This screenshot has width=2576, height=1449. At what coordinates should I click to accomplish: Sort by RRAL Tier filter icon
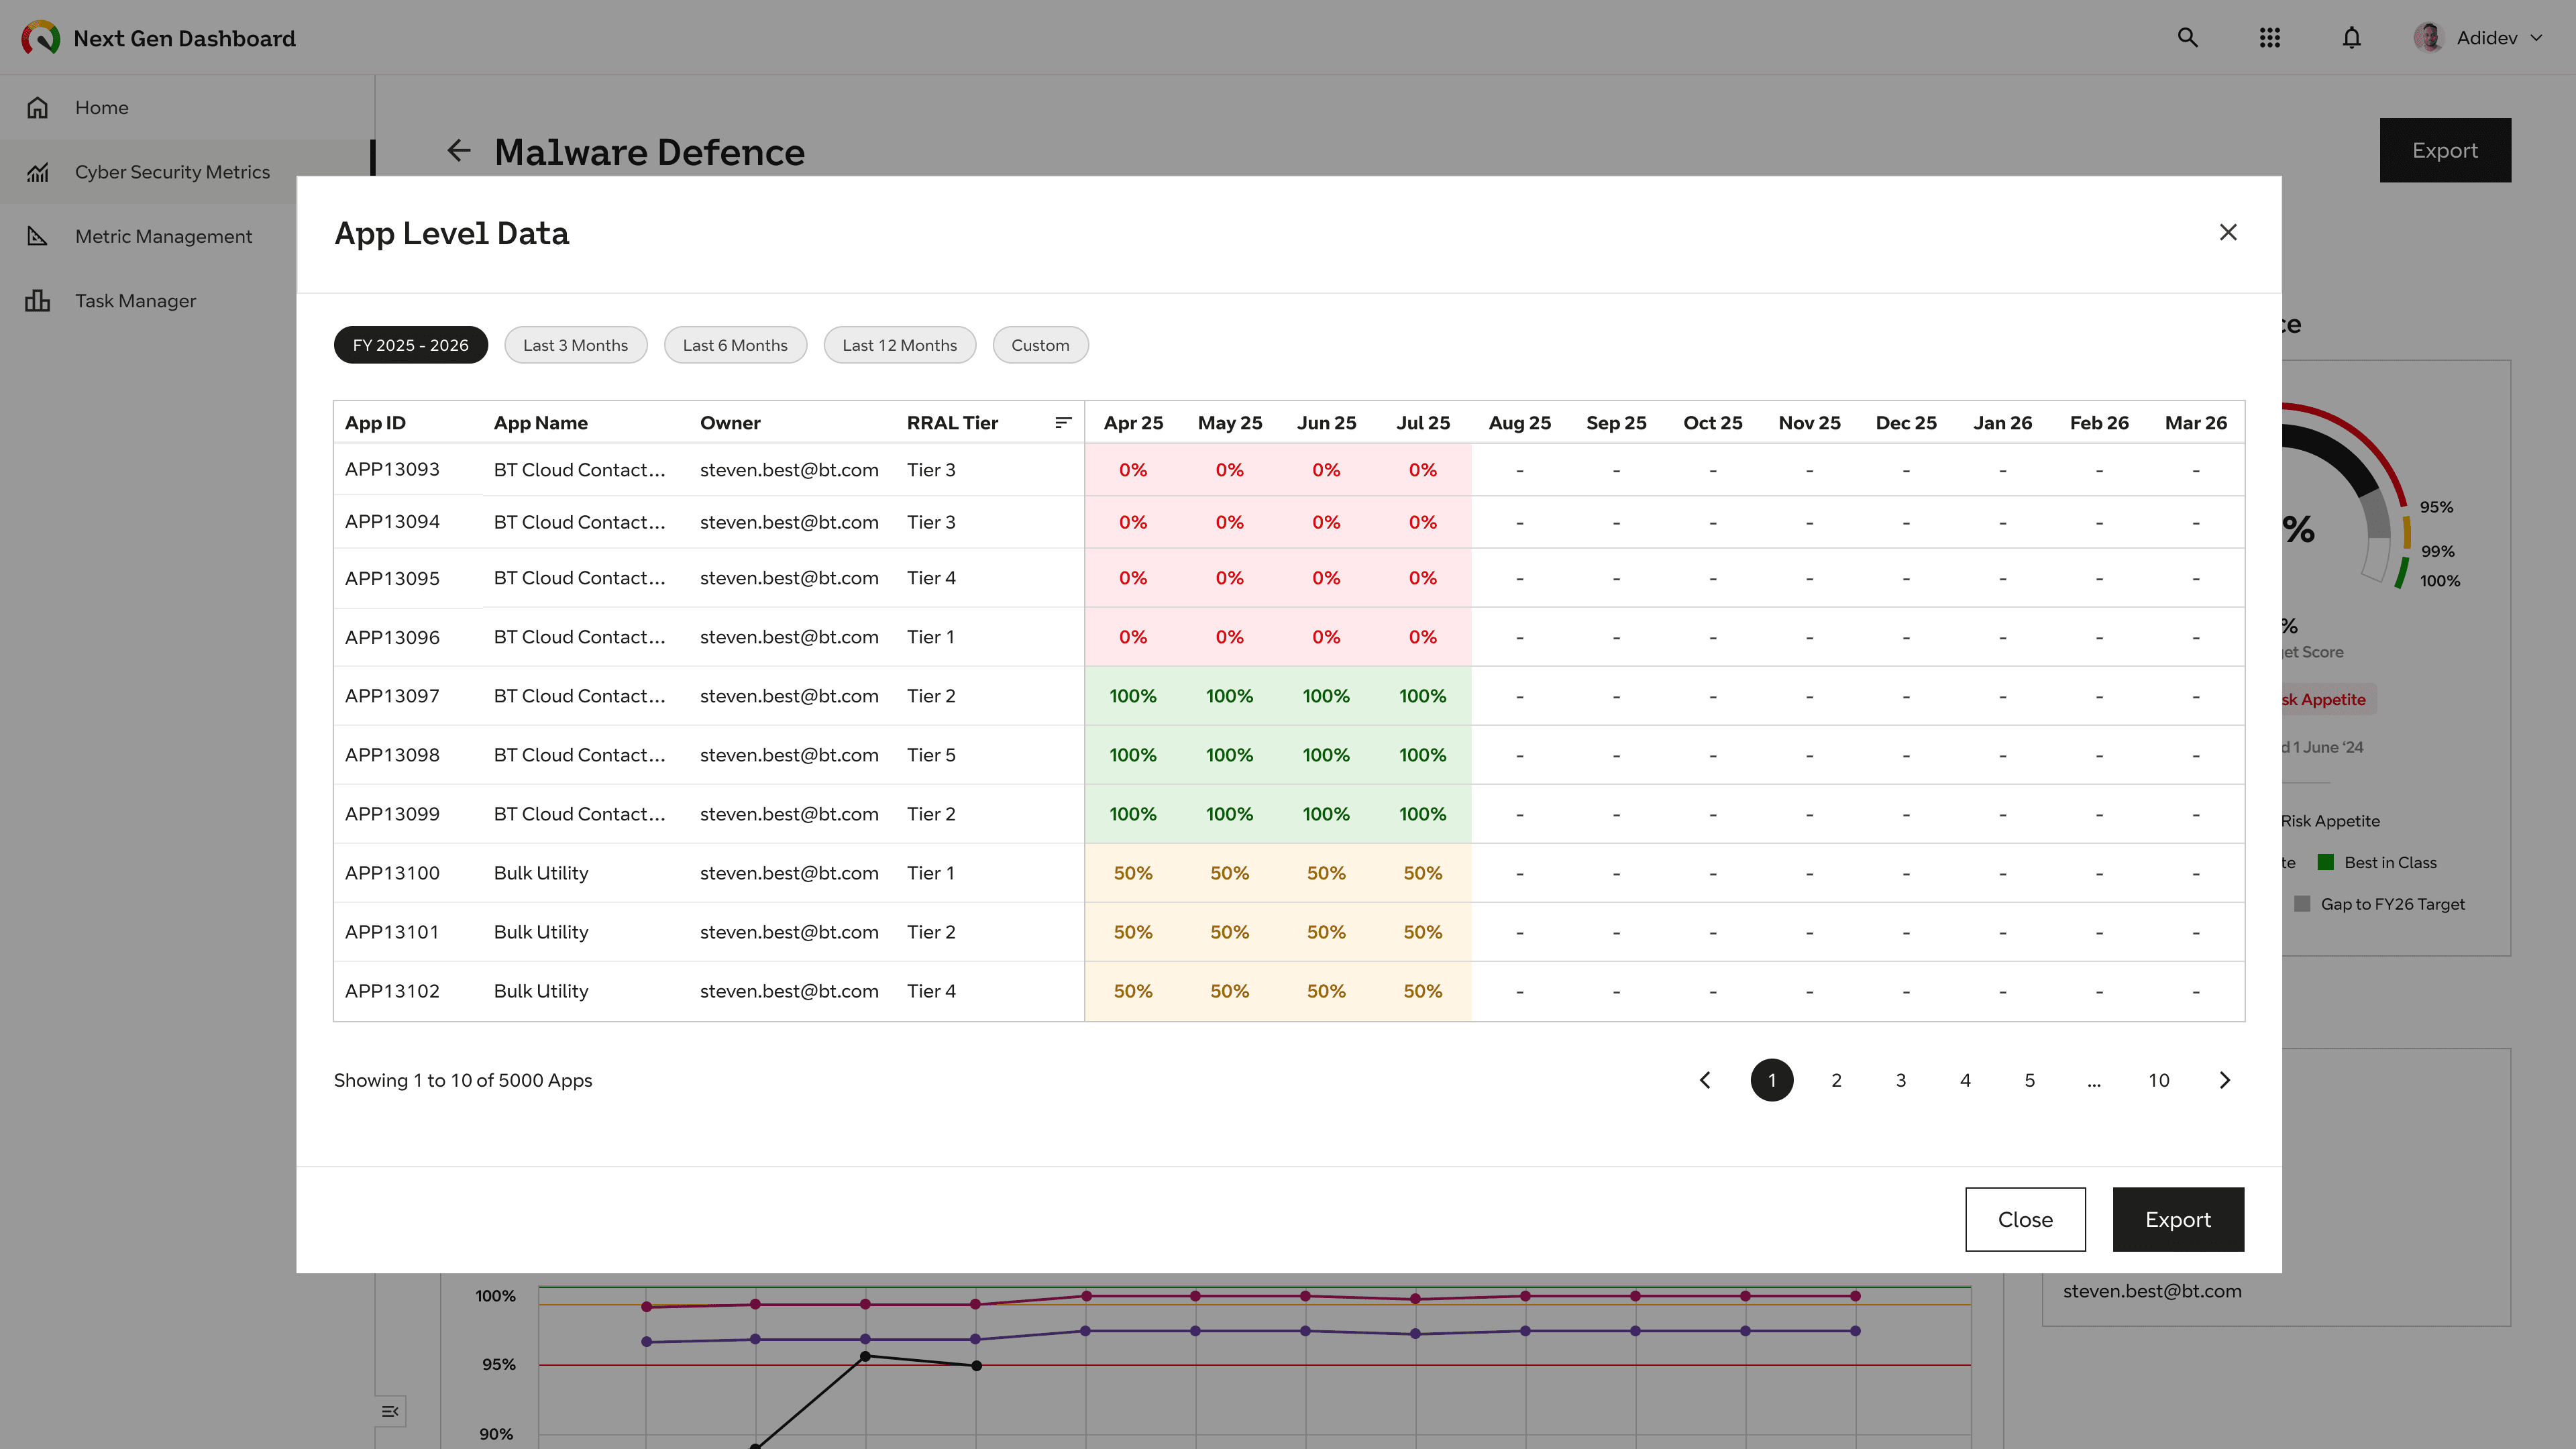pyautogui.click(x=1063, y=423)
